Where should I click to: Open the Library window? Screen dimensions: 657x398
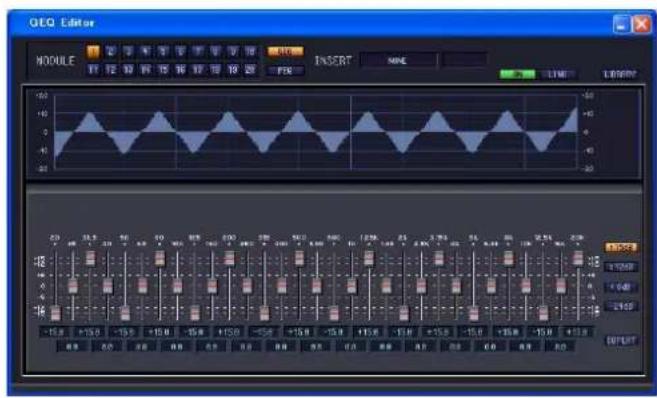tap(620, 75)
